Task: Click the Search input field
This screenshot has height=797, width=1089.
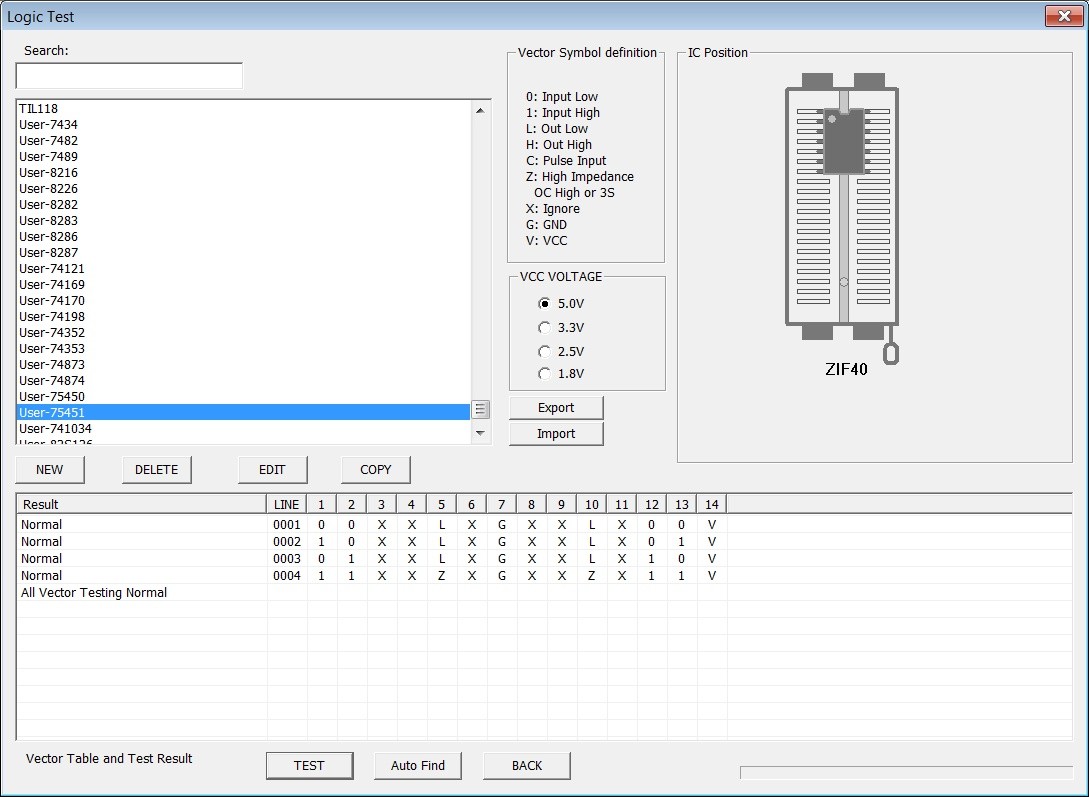Action: pos(129,76)
